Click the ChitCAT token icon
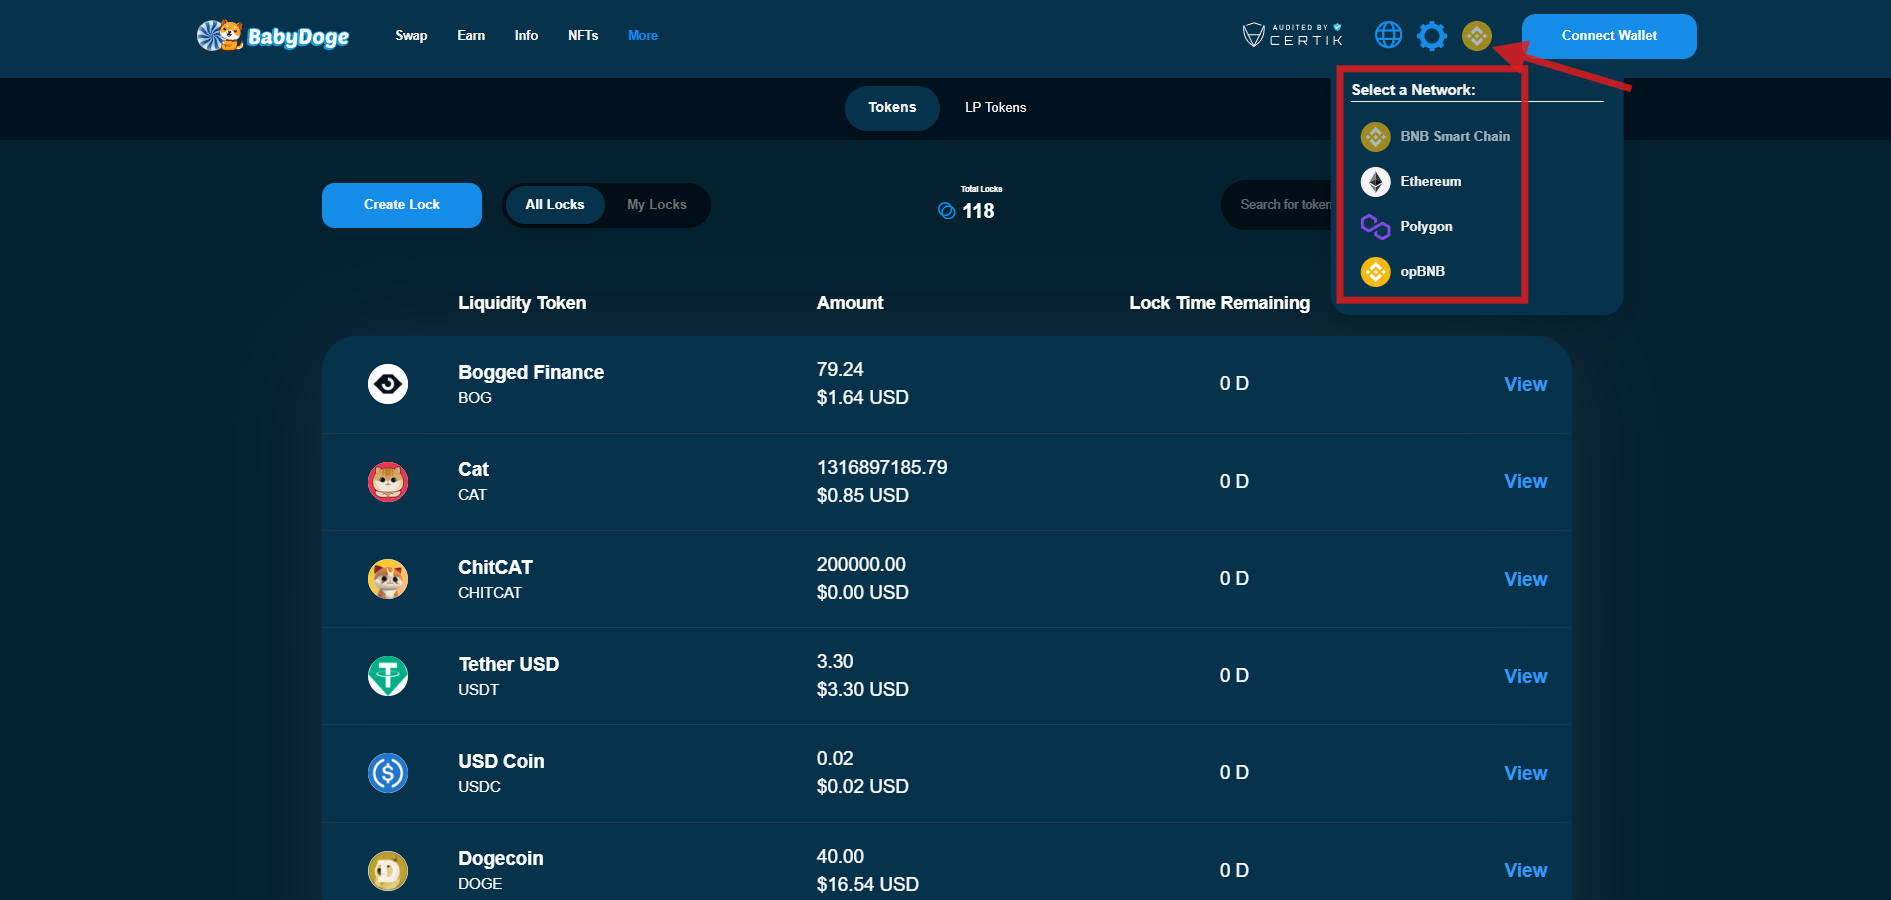The image size is (1891, 900). click(388, 579)
